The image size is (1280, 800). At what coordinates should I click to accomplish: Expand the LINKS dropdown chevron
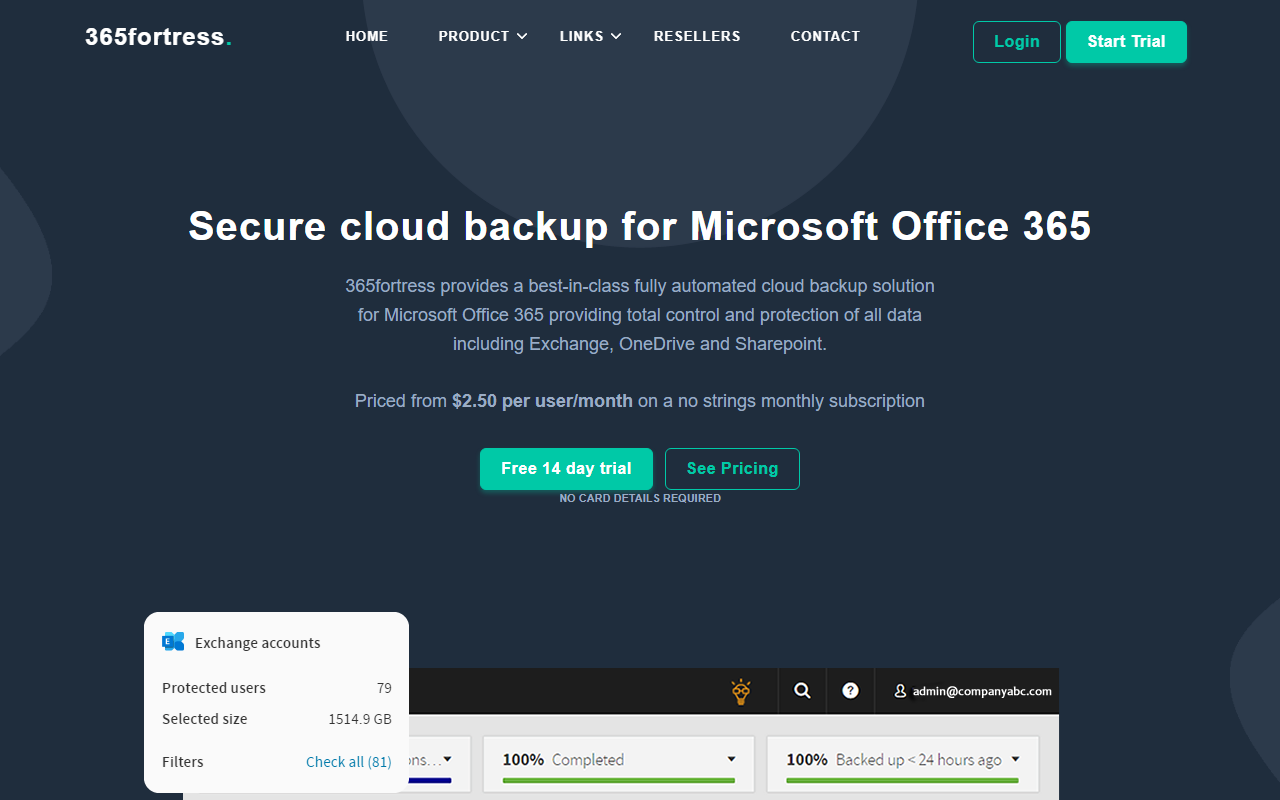[616, 37]
